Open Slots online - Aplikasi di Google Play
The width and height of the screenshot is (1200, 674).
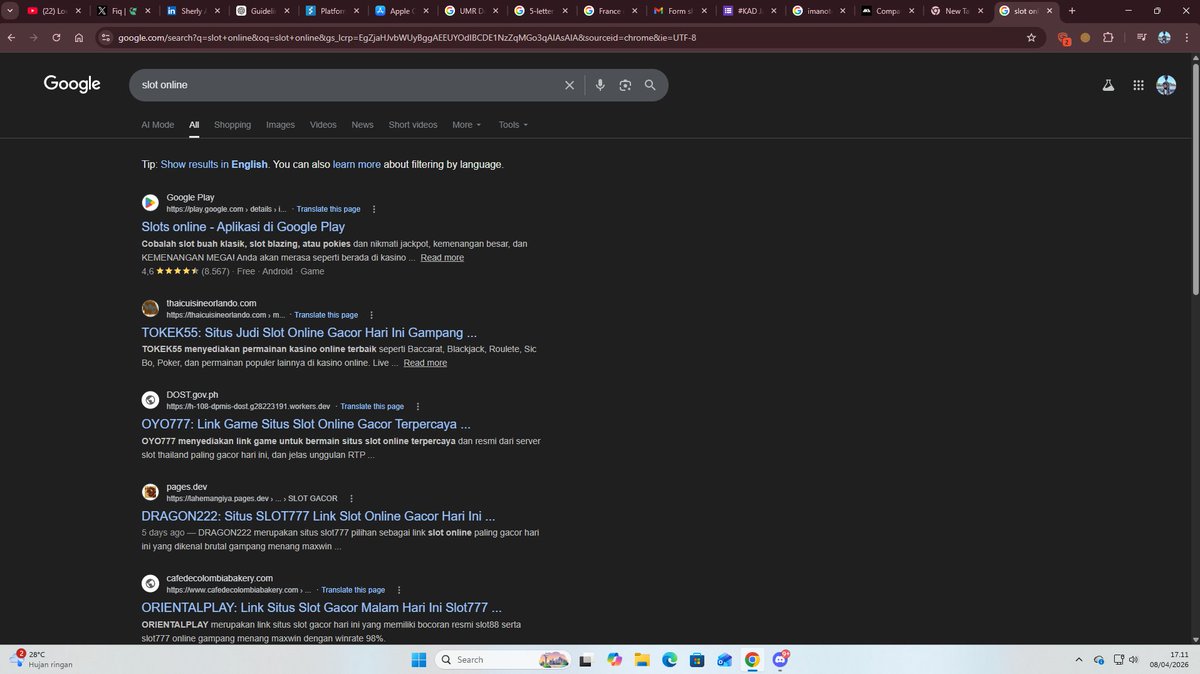[x=243, y=227]
